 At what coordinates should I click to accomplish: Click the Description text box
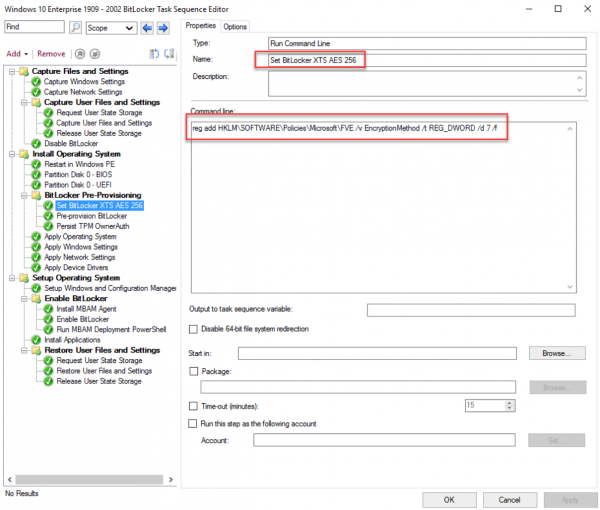pyautogui.click(x=427, y=84)
